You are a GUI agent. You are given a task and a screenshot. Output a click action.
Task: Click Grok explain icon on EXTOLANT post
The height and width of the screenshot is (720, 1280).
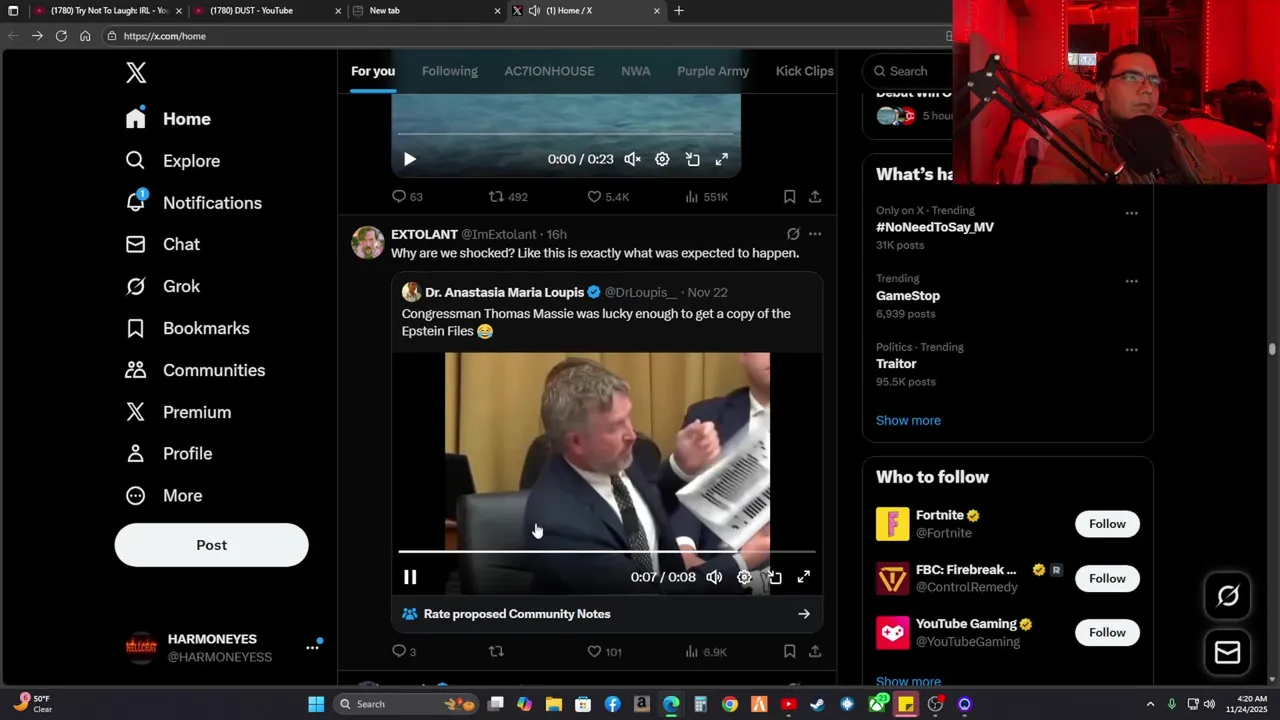tap(793, 234)
